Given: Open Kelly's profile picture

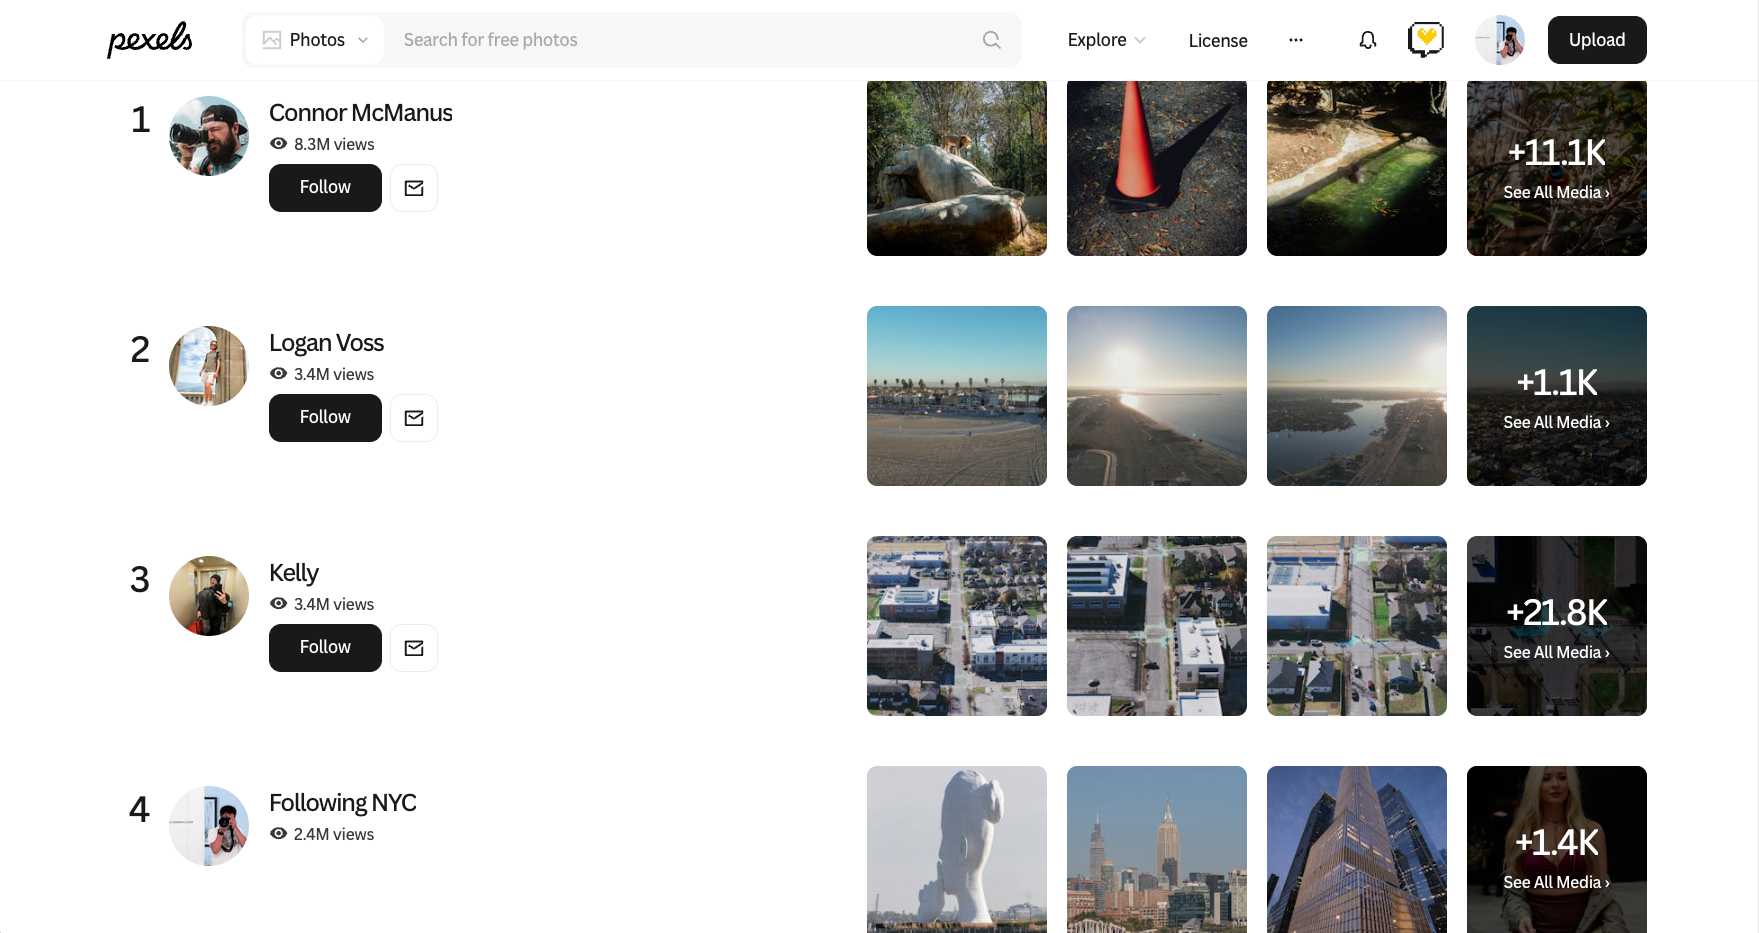Looking at the screenshot, I should pos(209,596).
